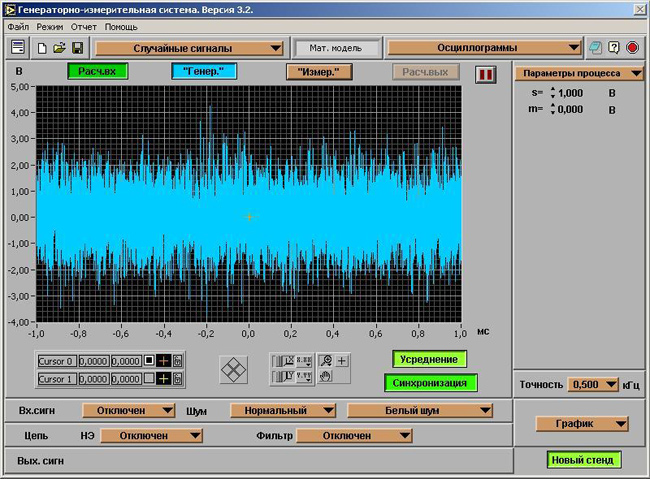
Task: Click the red stop circle icon
Action: coord(632,48)
